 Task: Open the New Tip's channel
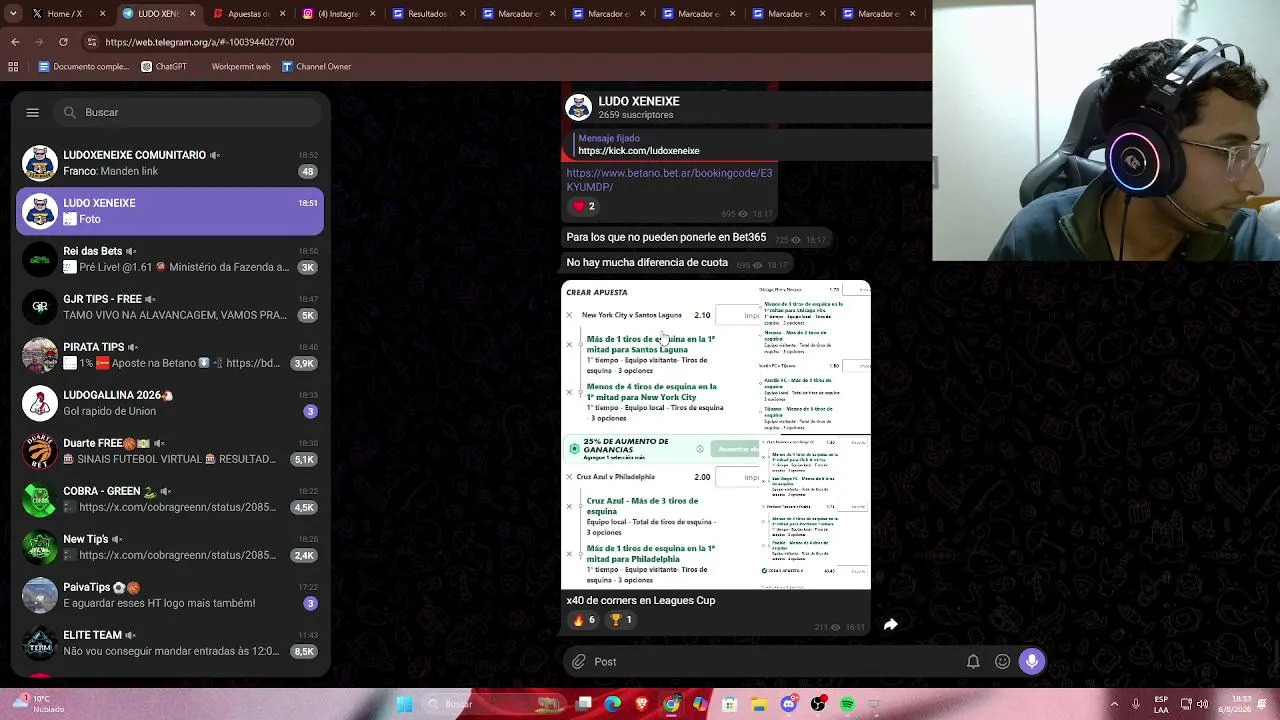(x=170, y=547)
